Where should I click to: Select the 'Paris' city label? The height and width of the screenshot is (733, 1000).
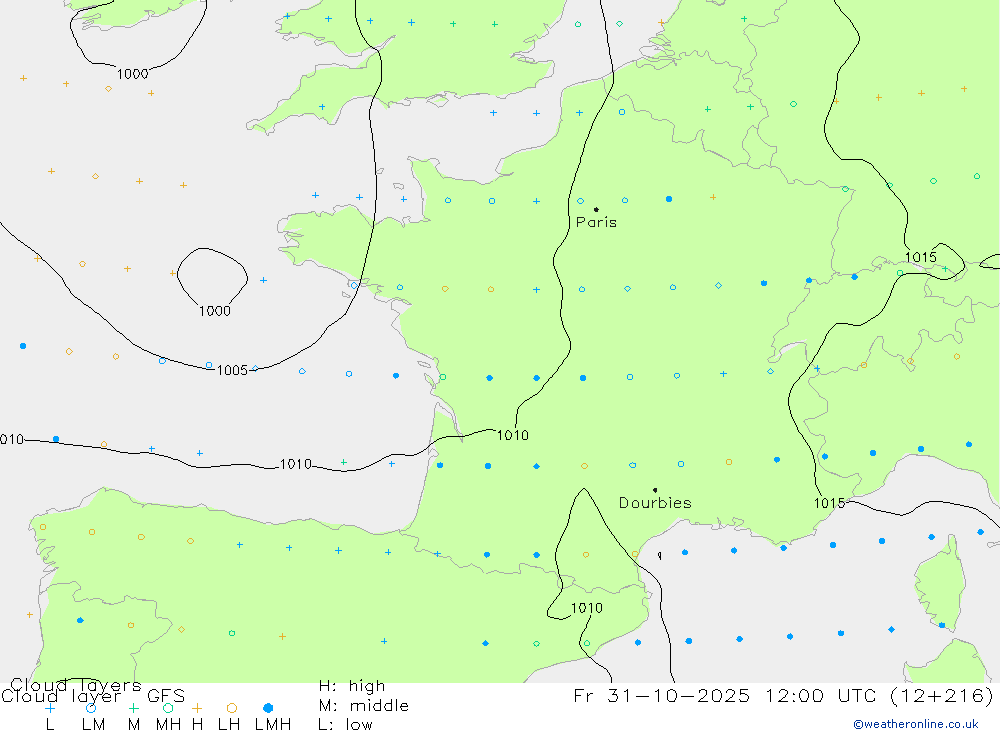pyautogui.click(x=596, y=222)
